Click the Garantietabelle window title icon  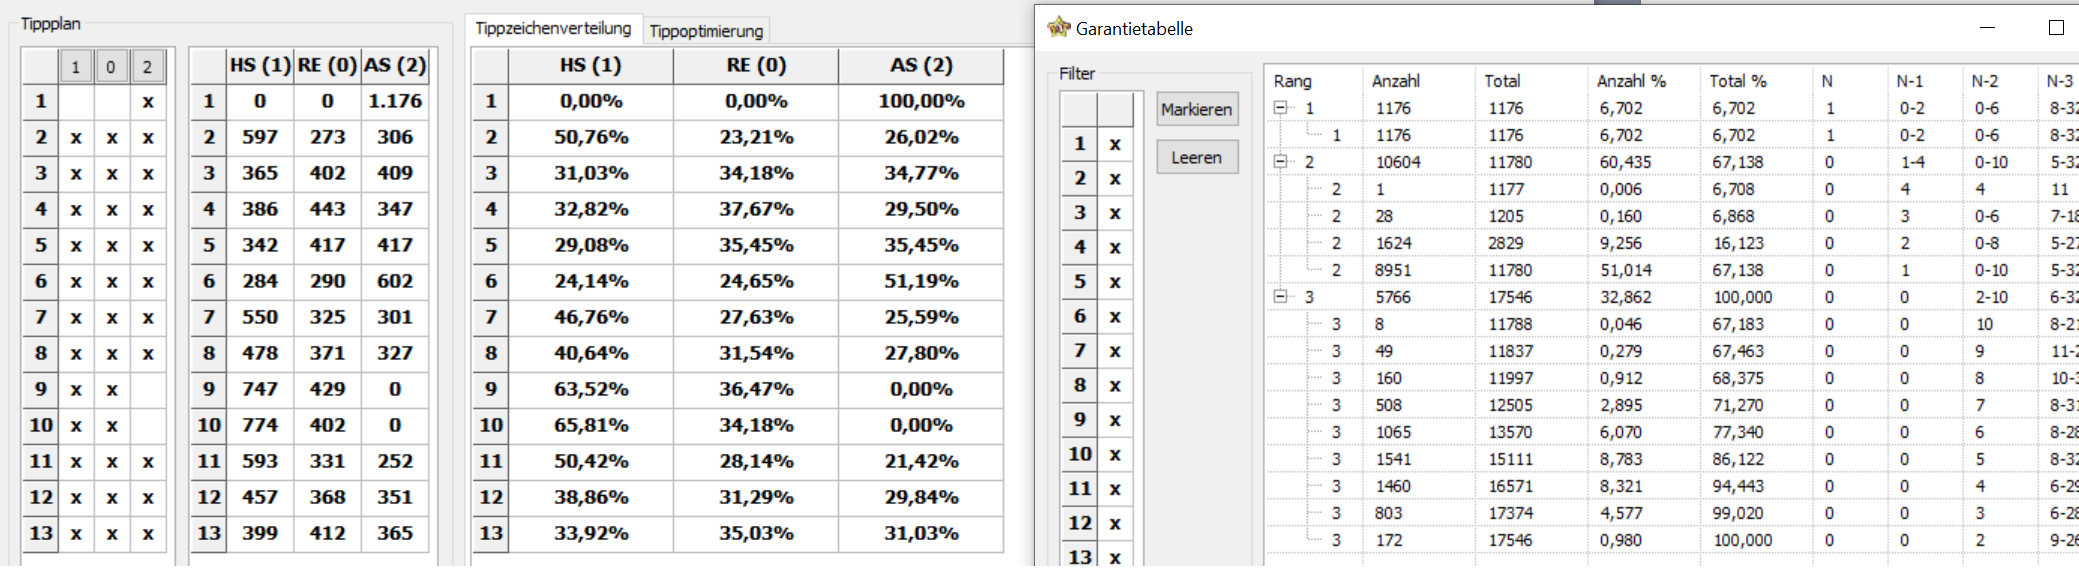pyautogui.click(x=1058, y=28)
